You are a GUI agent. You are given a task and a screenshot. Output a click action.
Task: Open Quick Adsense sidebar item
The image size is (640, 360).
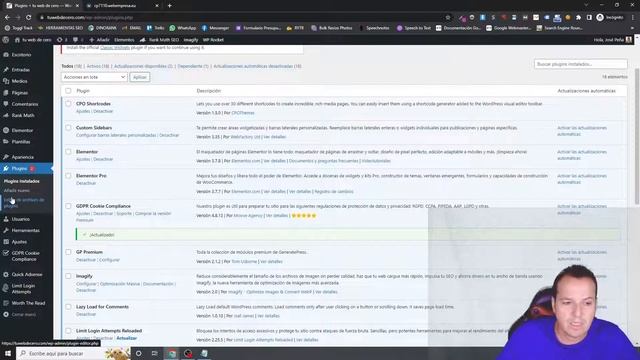point(27,275)
